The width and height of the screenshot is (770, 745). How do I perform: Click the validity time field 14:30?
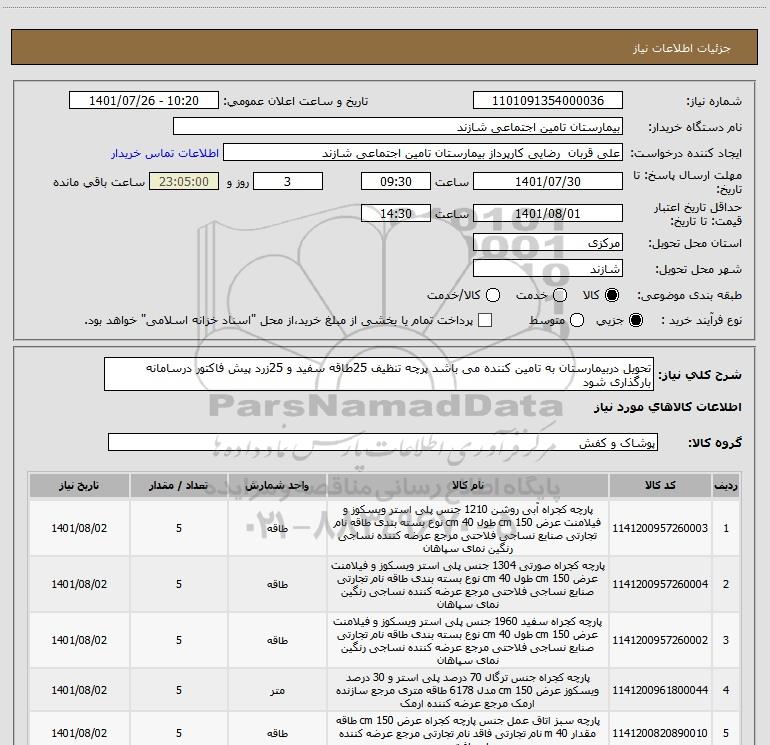396,213
